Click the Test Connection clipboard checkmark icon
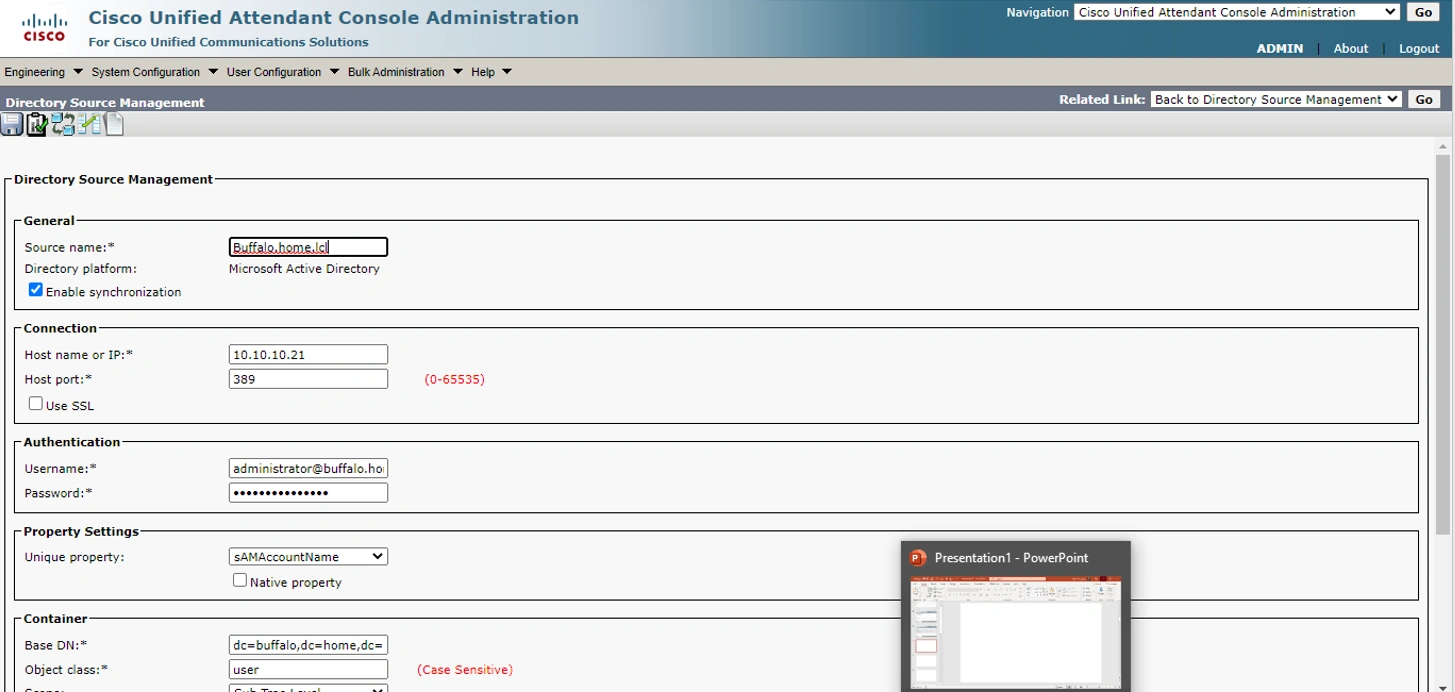1455x692 pixels. coord(37,124)
